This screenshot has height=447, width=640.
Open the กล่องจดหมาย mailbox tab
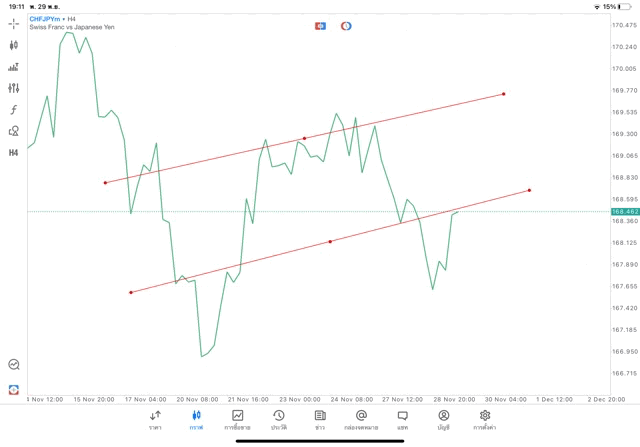[361, 420]
